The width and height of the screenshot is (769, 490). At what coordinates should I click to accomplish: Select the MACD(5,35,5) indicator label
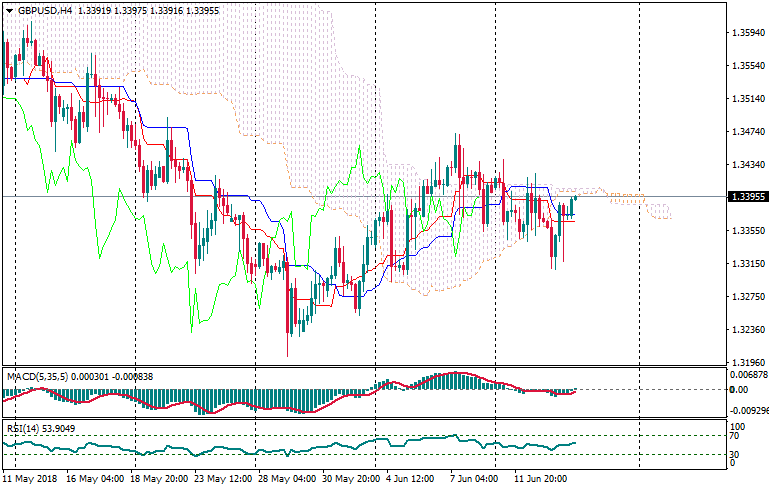36,376
